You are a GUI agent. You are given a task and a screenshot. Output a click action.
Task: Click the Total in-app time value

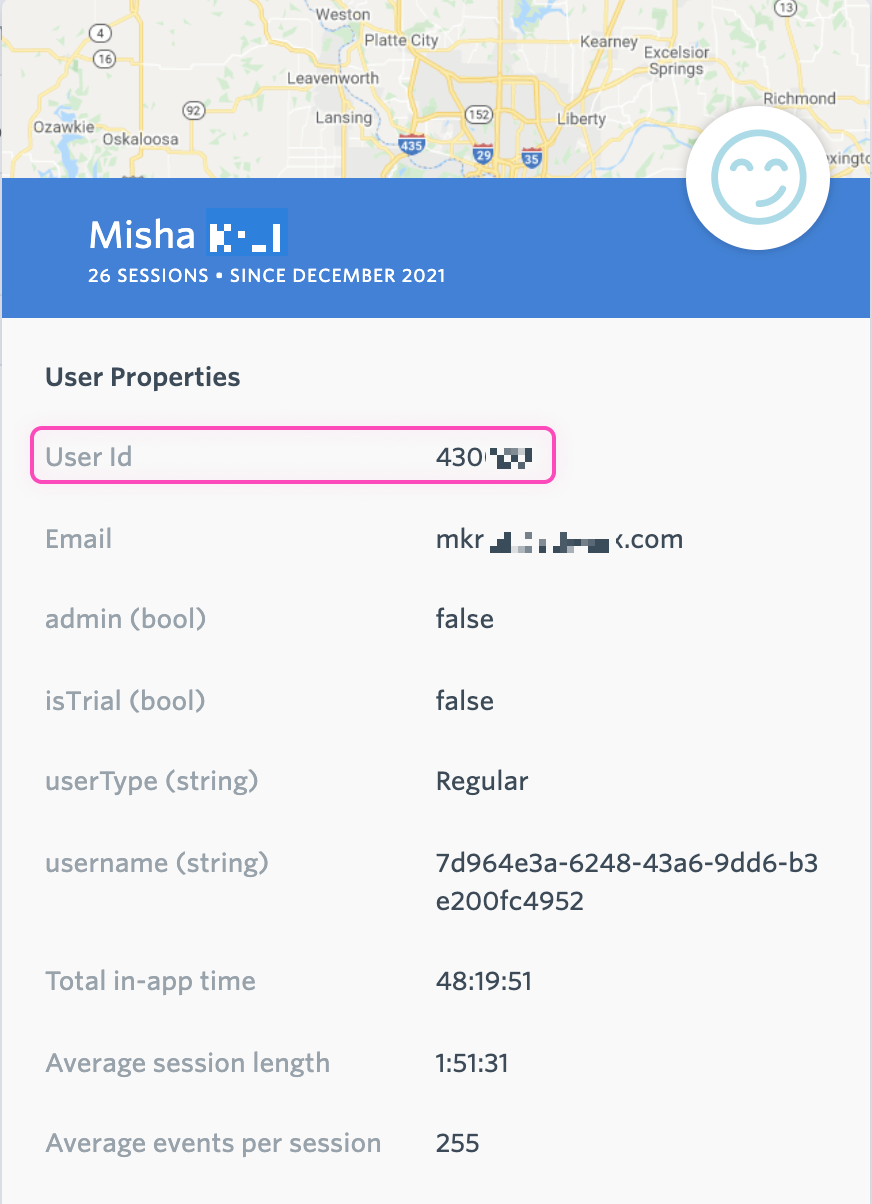click(x=483, y=981)
